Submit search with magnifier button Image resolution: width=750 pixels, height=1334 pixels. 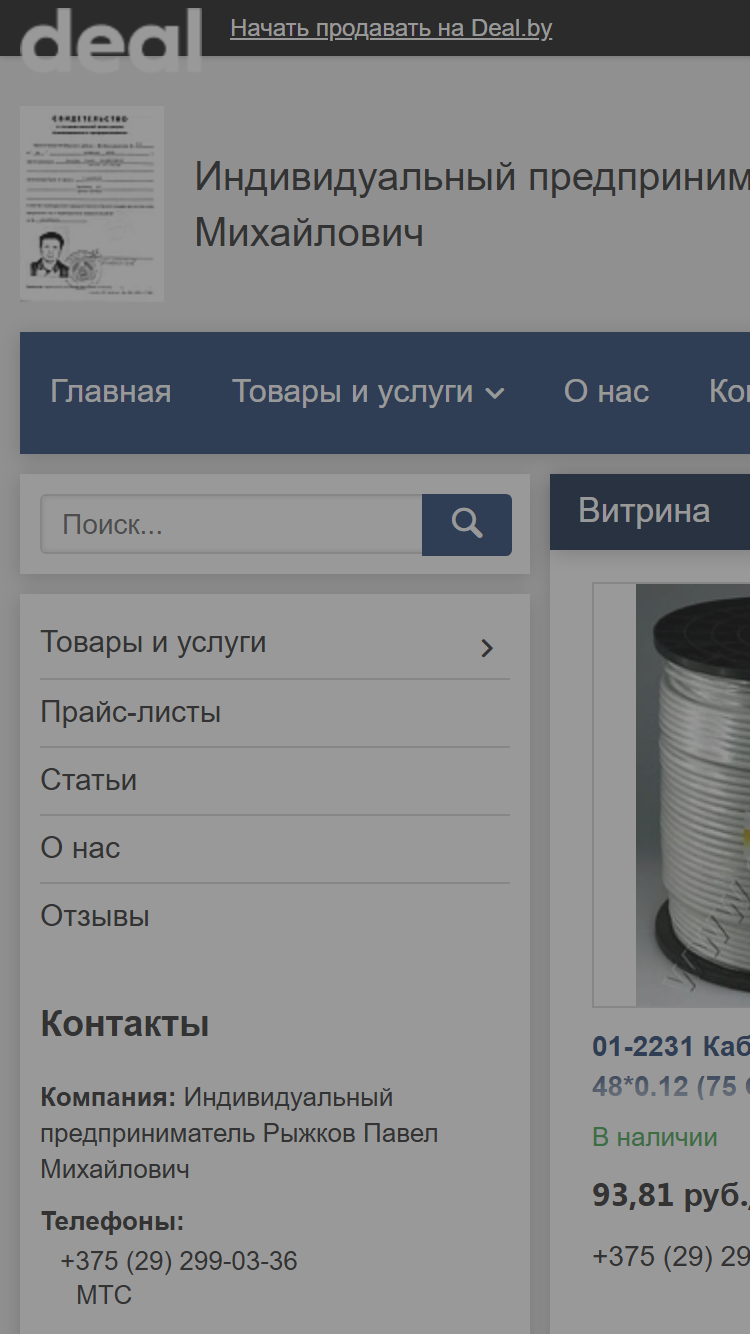tap(467, 525)
